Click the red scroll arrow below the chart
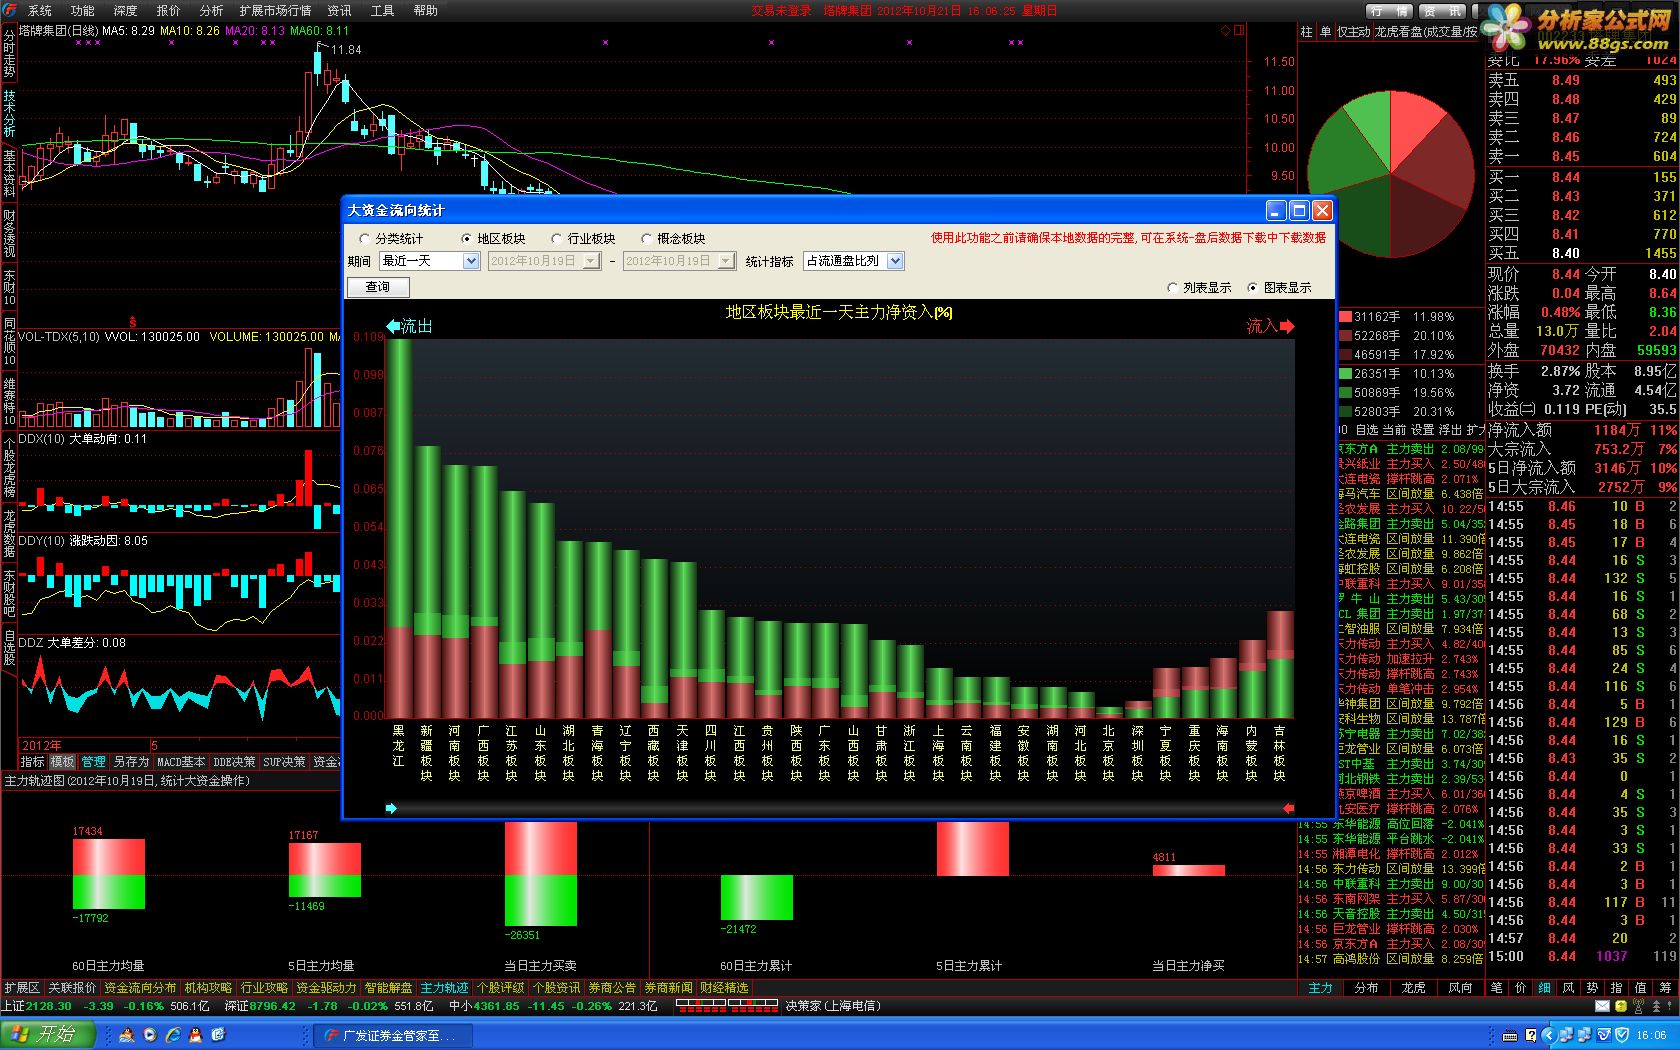1680x1050 pixels. [x=1288, y=808]
